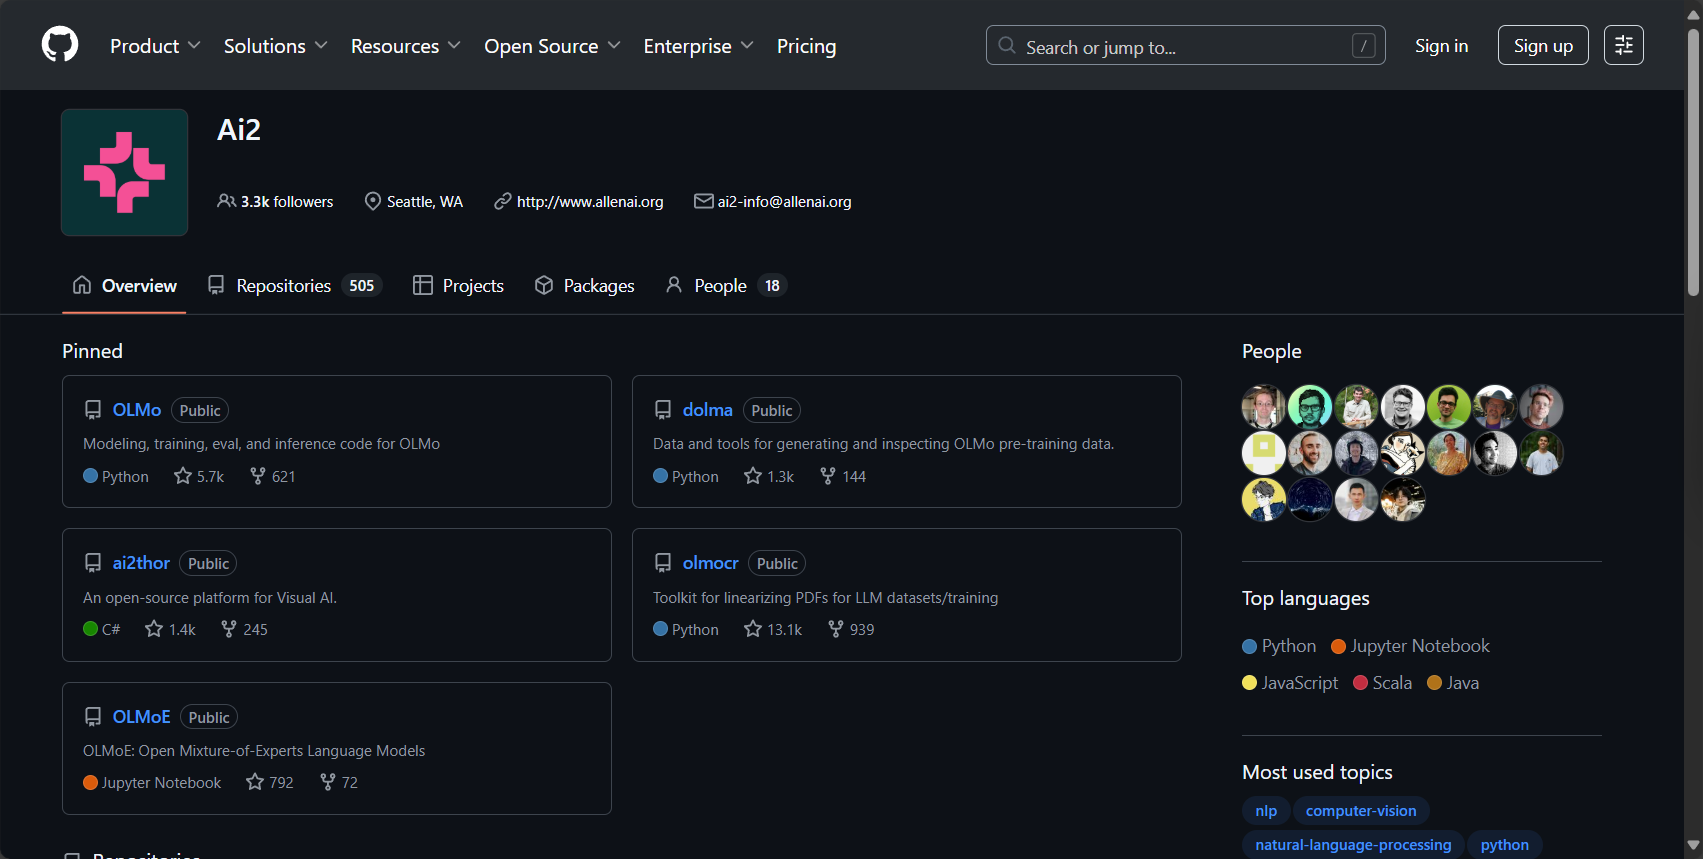This screenshot has width=1703, height=859.
Task: Expand the Product menu
Action: 155,46
